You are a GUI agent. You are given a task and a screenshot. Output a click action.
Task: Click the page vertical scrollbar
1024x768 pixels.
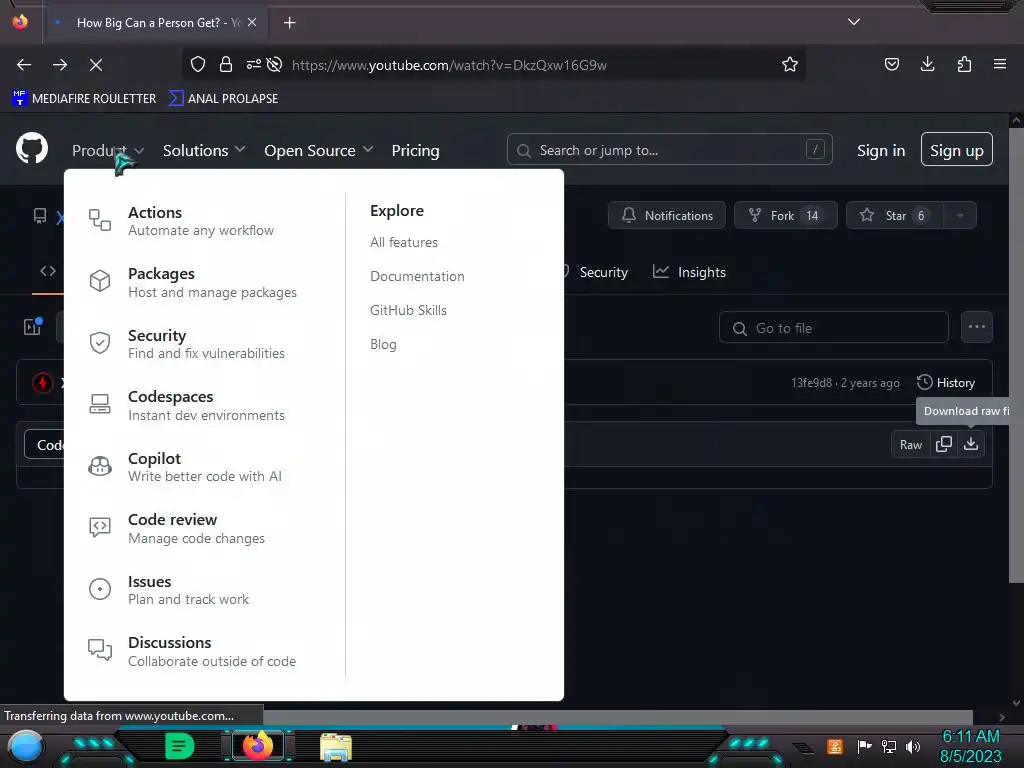pos(1016,353)
